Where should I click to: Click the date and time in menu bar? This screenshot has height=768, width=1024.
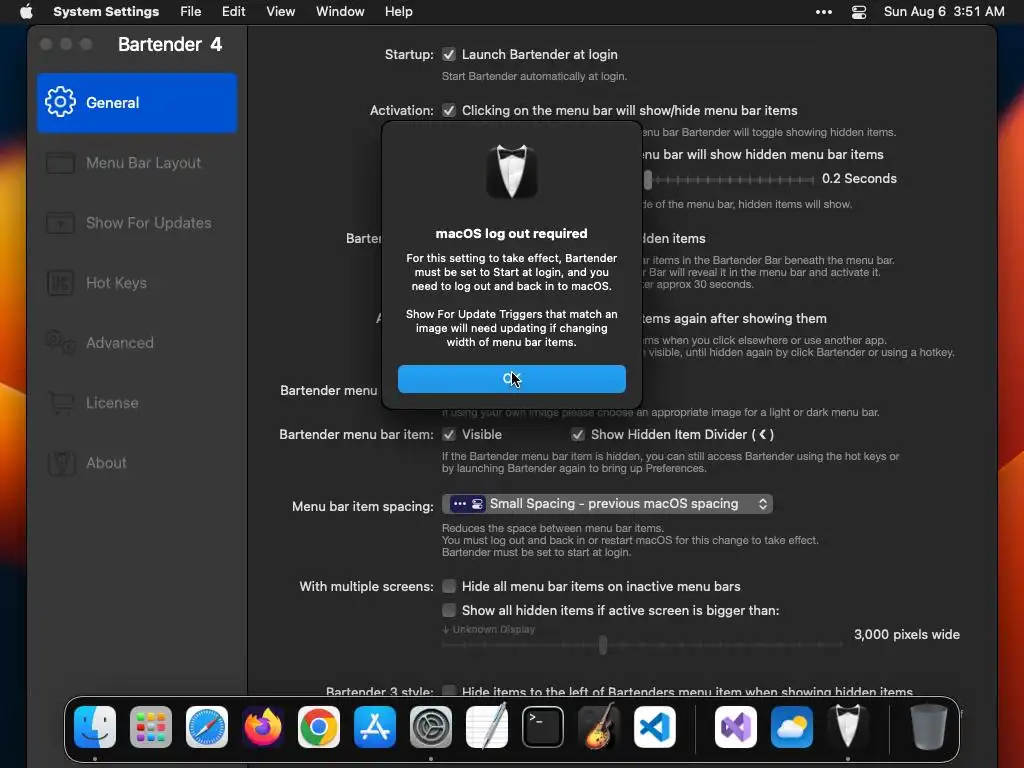(x=944, y=12)
